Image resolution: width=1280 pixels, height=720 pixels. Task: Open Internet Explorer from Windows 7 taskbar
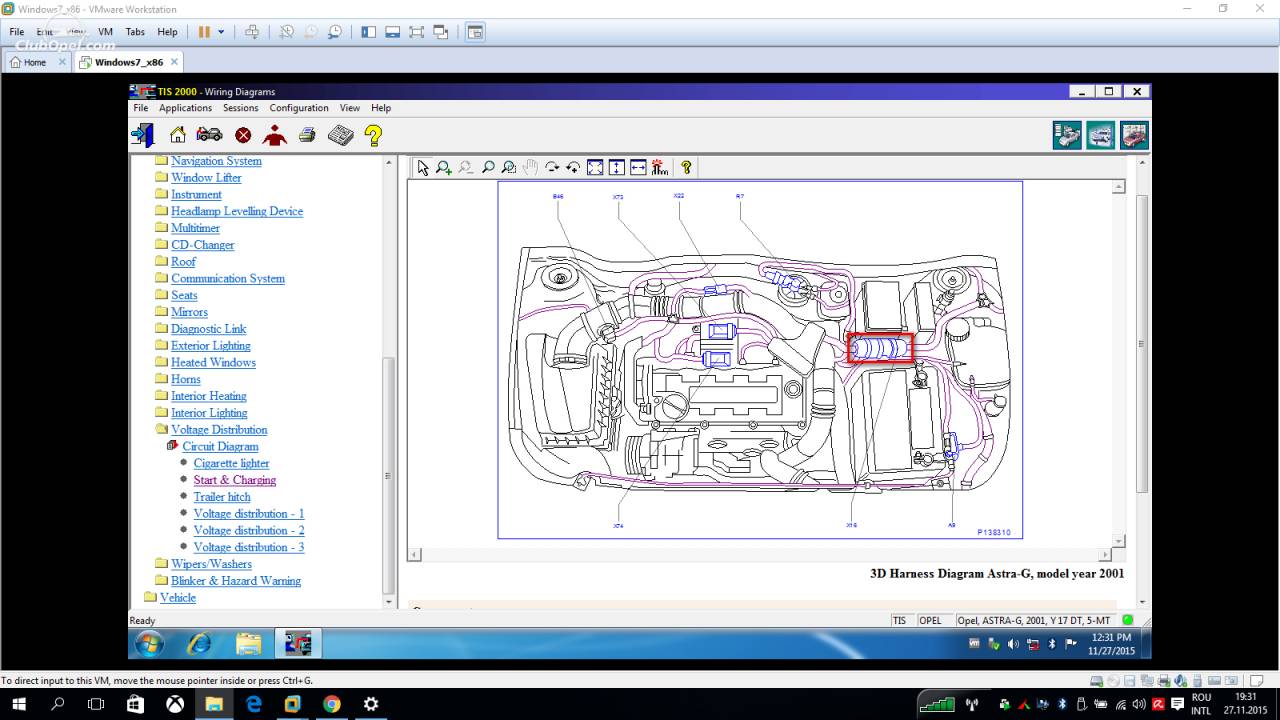(x=199, y=643)
